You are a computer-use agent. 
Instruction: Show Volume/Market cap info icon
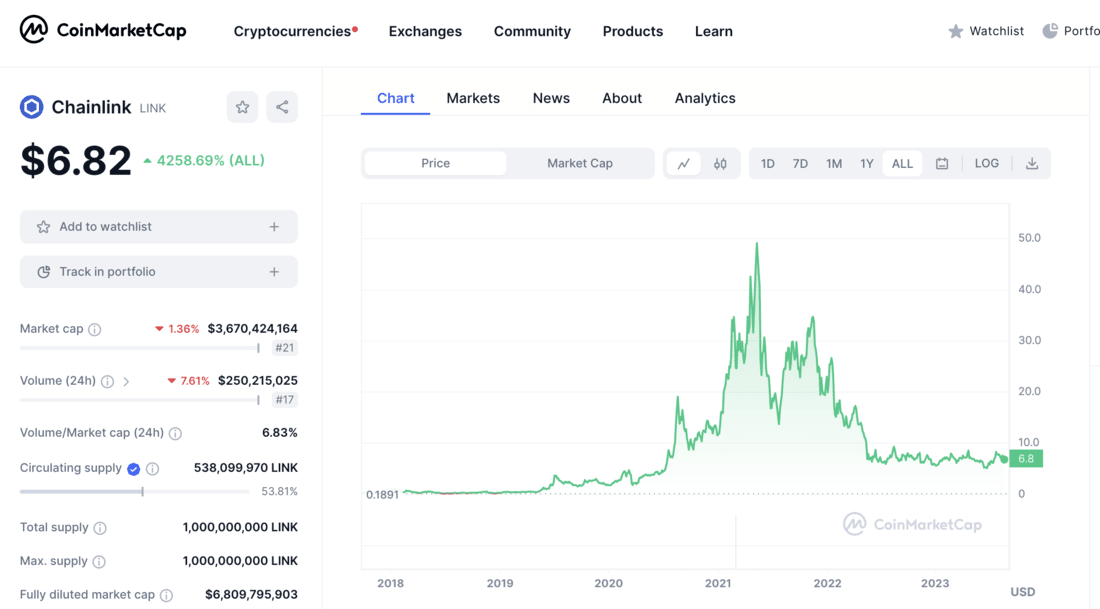coord(175,433)
